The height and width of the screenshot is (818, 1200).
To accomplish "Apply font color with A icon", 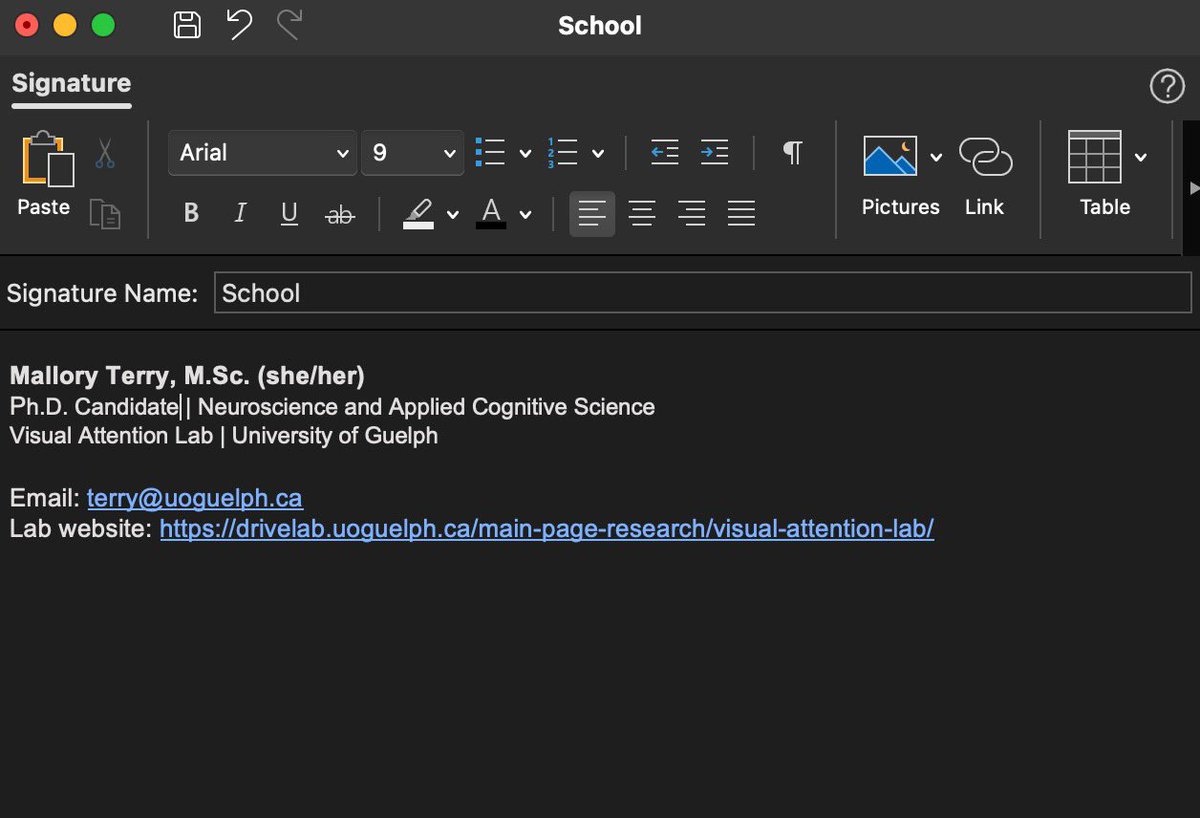I will (x=491, y=213).
